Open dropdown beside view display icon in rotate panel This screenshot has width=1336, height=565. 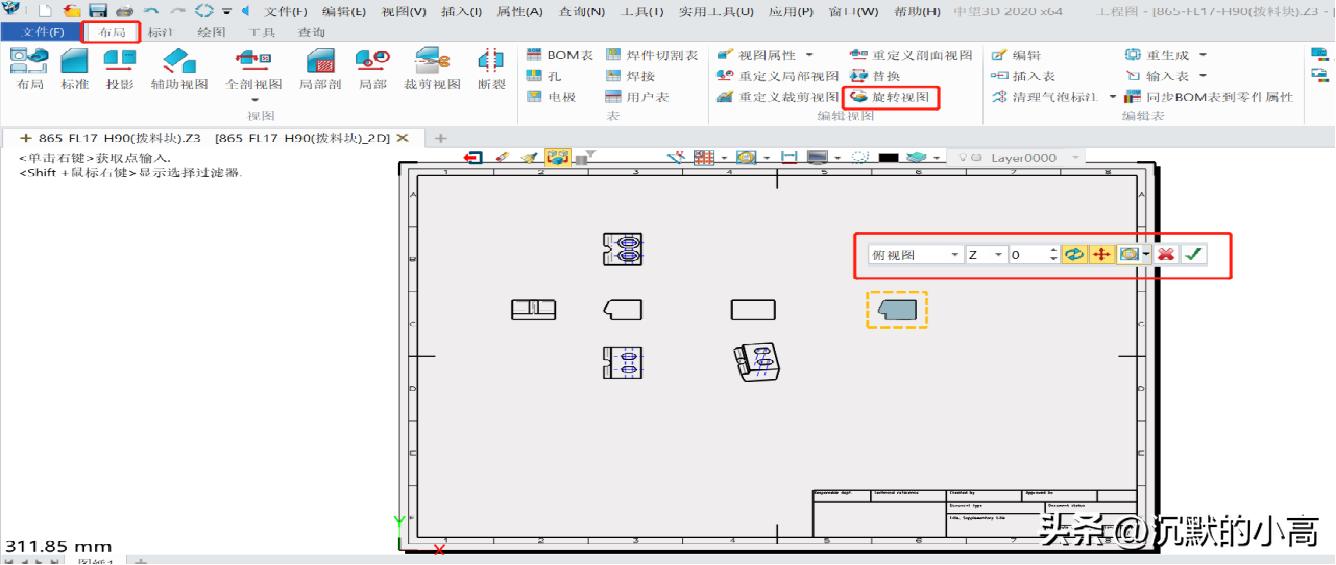[1146, 254]
